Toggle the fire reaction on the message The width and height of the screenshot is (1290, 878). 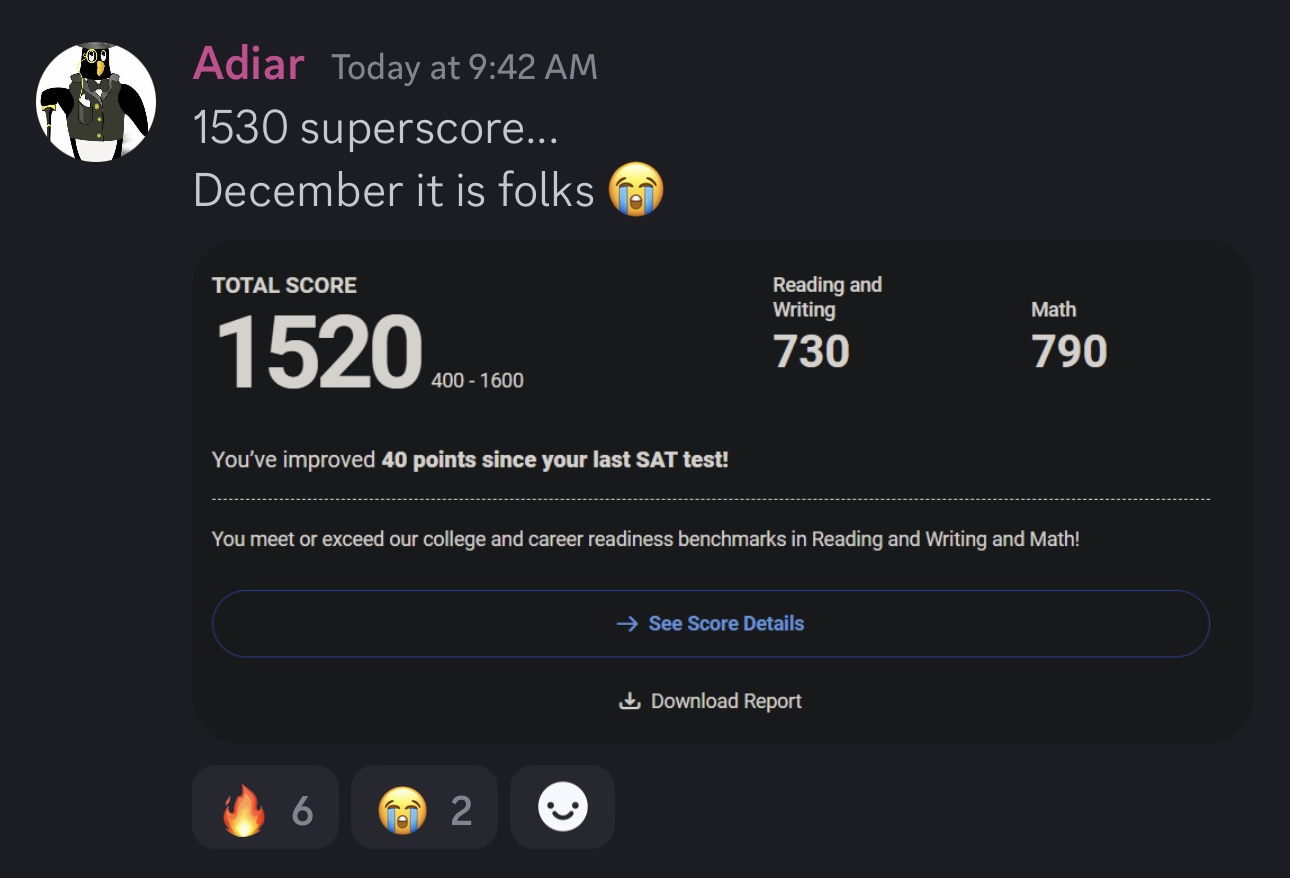[265, 807]
